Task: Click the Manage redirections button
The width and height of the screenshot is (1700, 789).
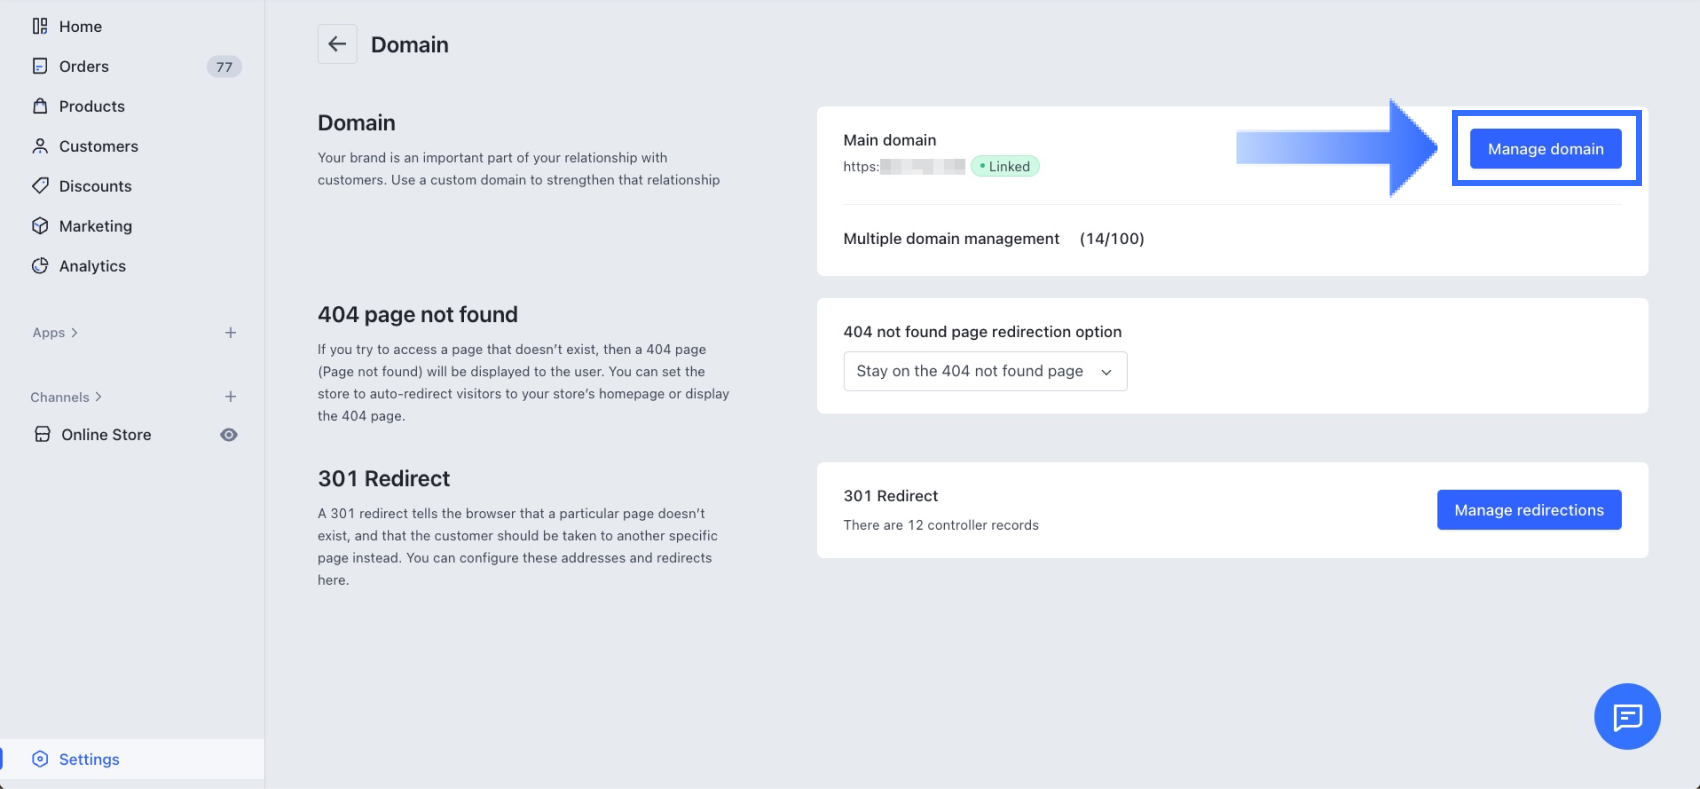Action: pyautogui.click(x=1529, y=510)
